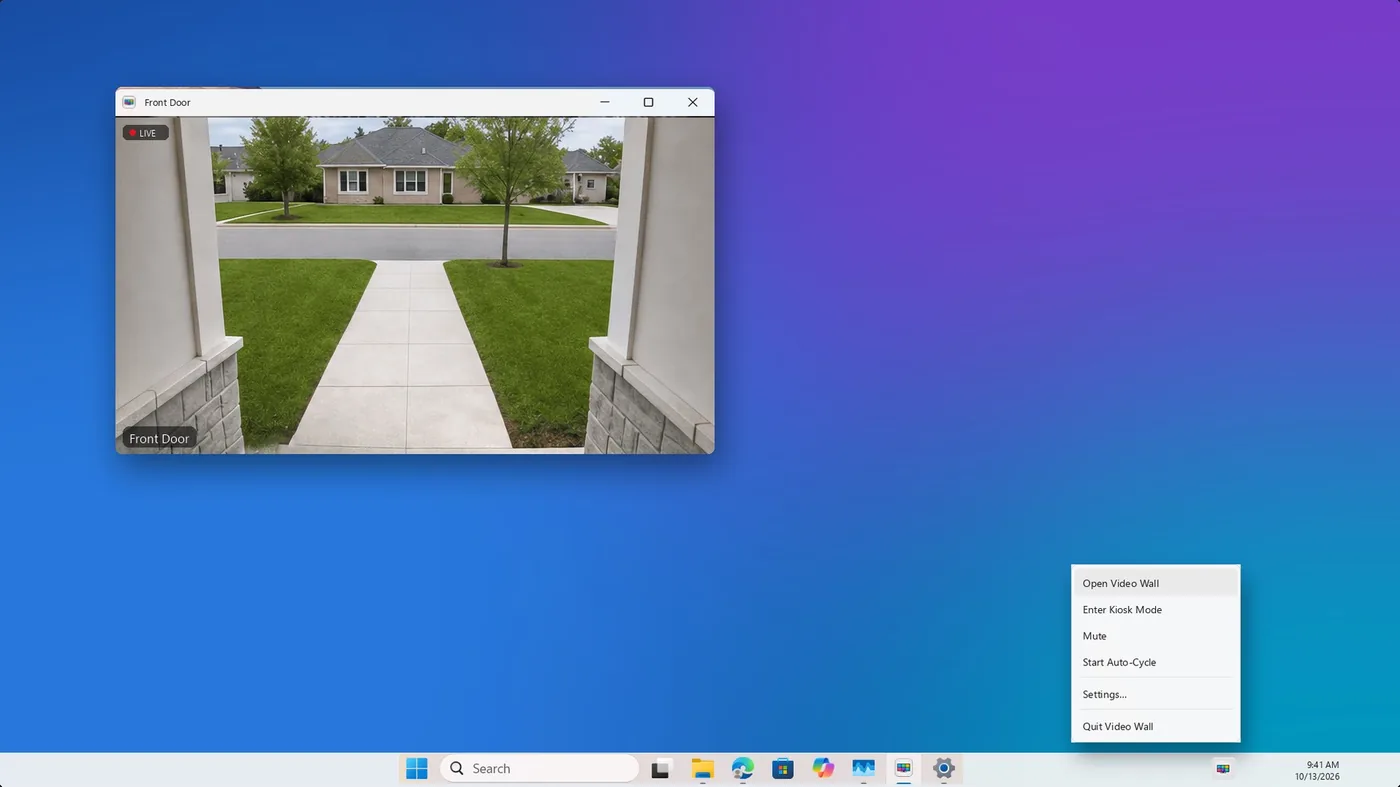Launch Copilot from the taskbar
1400x787 pixels.
(823, 768)
